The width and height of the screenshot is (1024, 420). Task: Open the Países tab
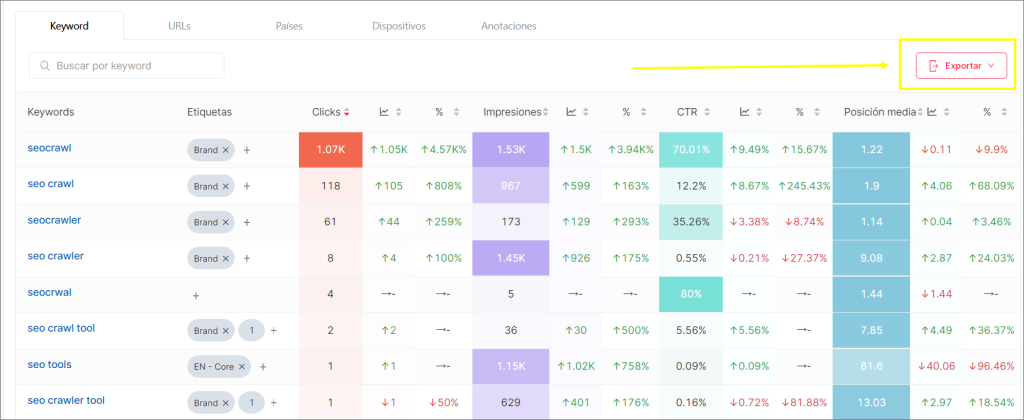(288, 26)
